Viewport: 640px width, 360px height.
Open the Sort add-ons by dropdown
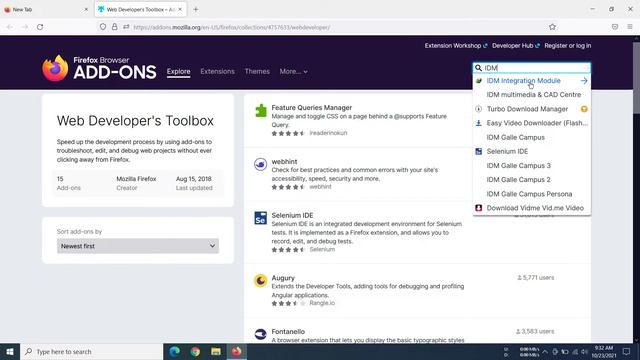coord(138,246)
